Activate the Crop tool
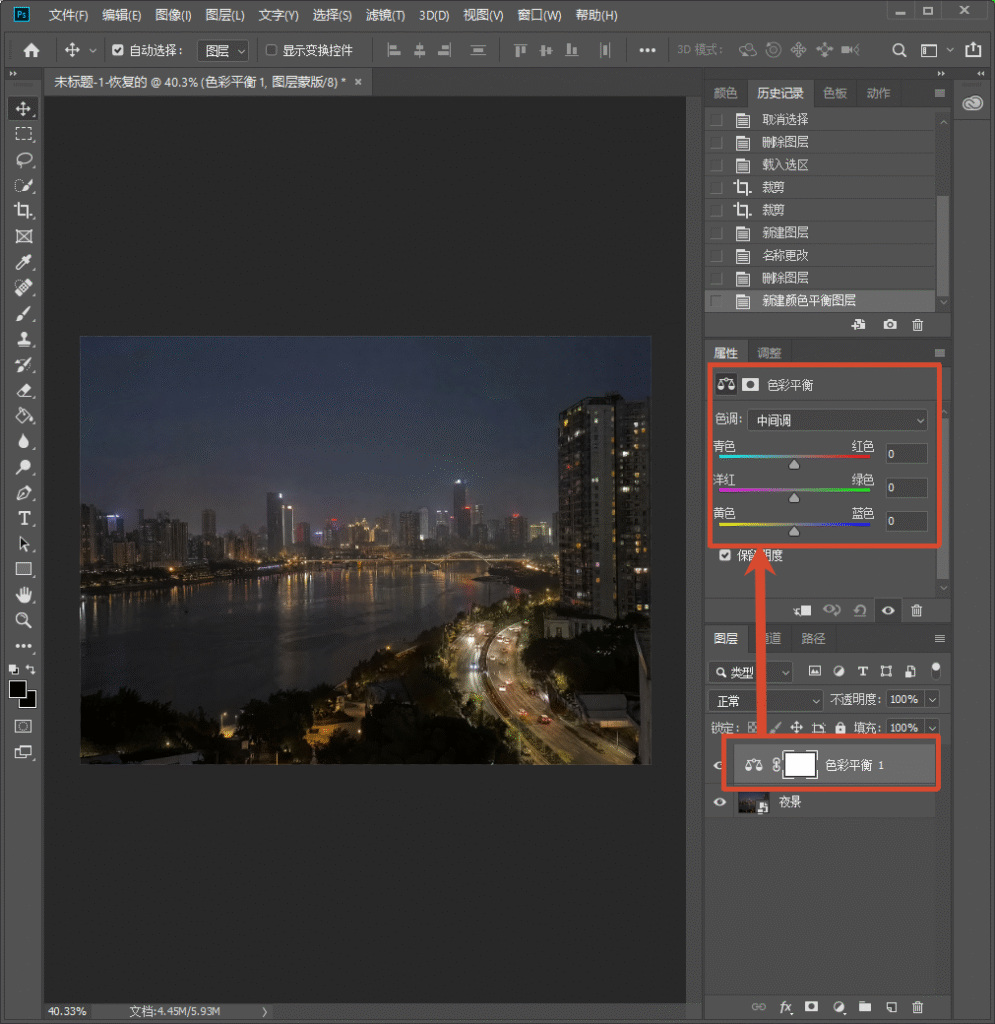This screenshot has height=1024, width=995. click(x=24, y=210)
